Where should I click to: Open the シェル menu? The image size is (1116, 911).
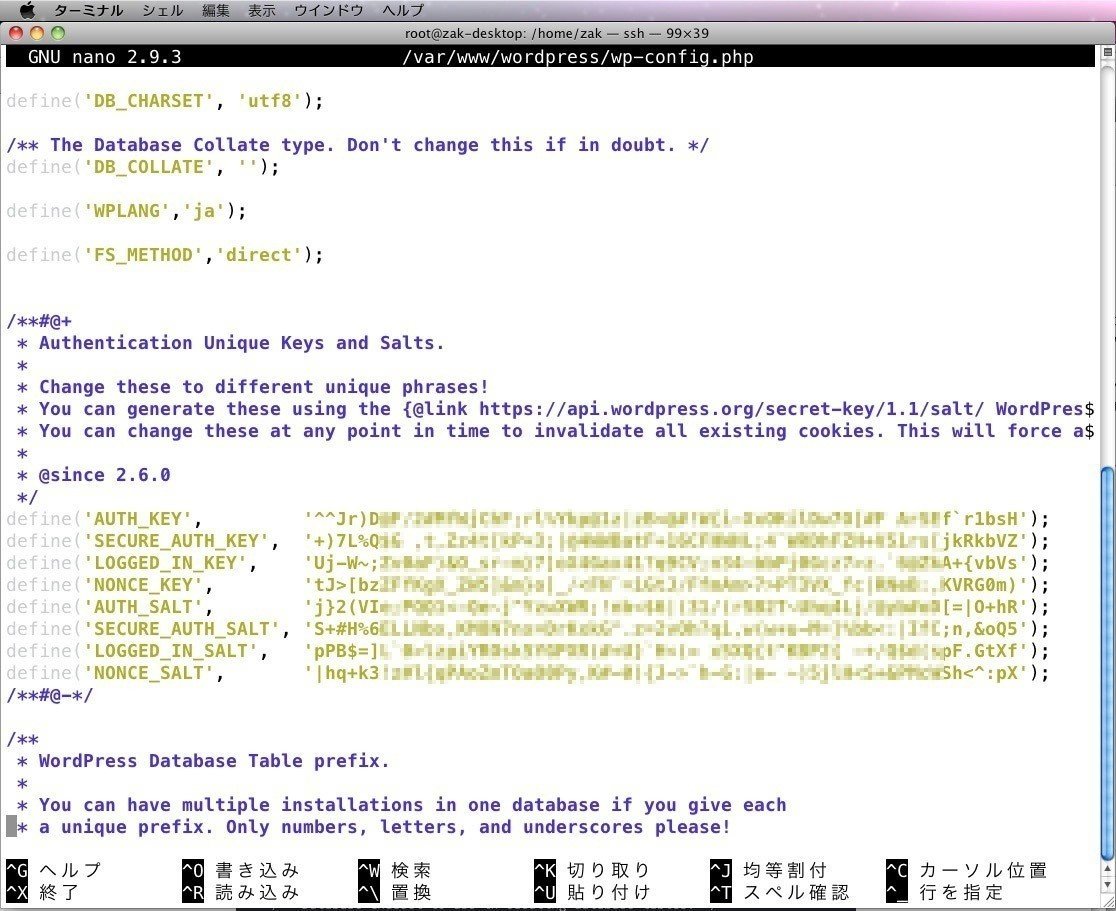click(x=163, y=11)
